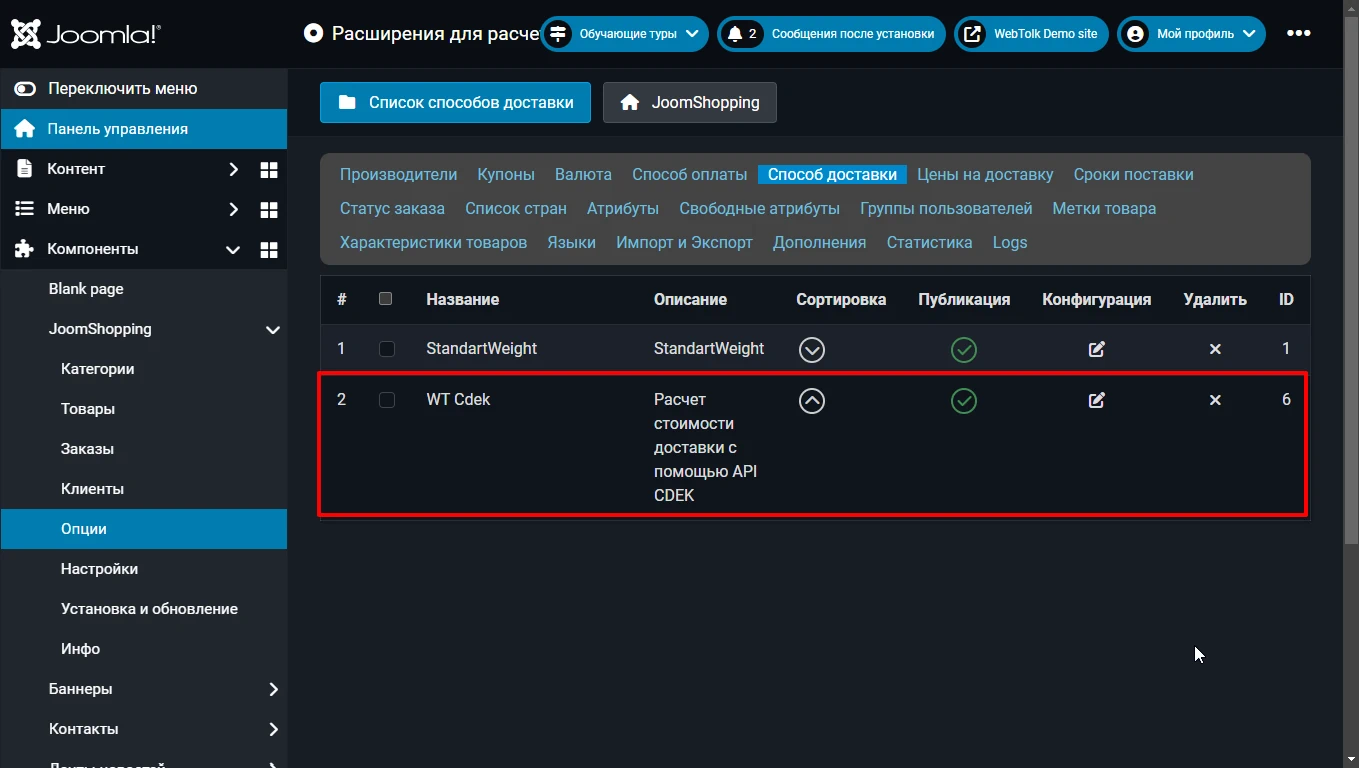Open the Способ оплаты tab
The width and height of the screenshot is (1359, 768).
pyautogui.click(x=690, y=174)
